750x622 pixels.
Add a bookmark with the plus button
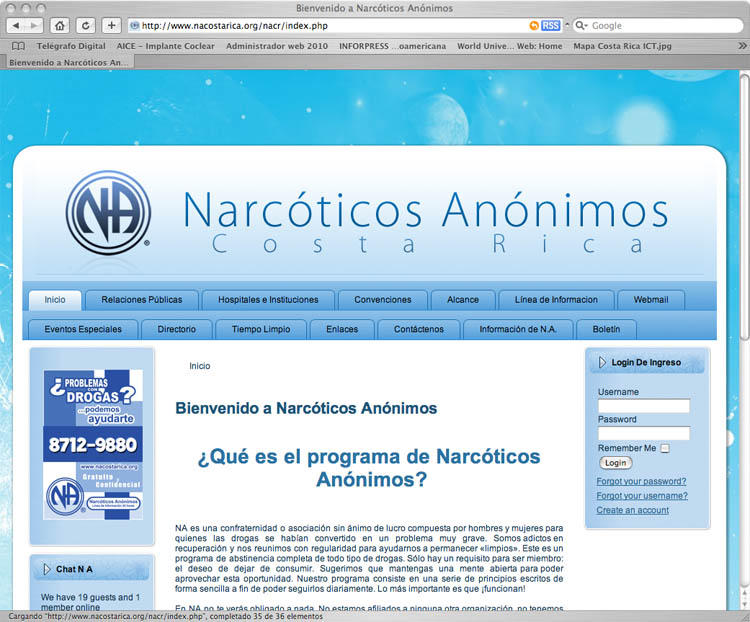point(111,25)
